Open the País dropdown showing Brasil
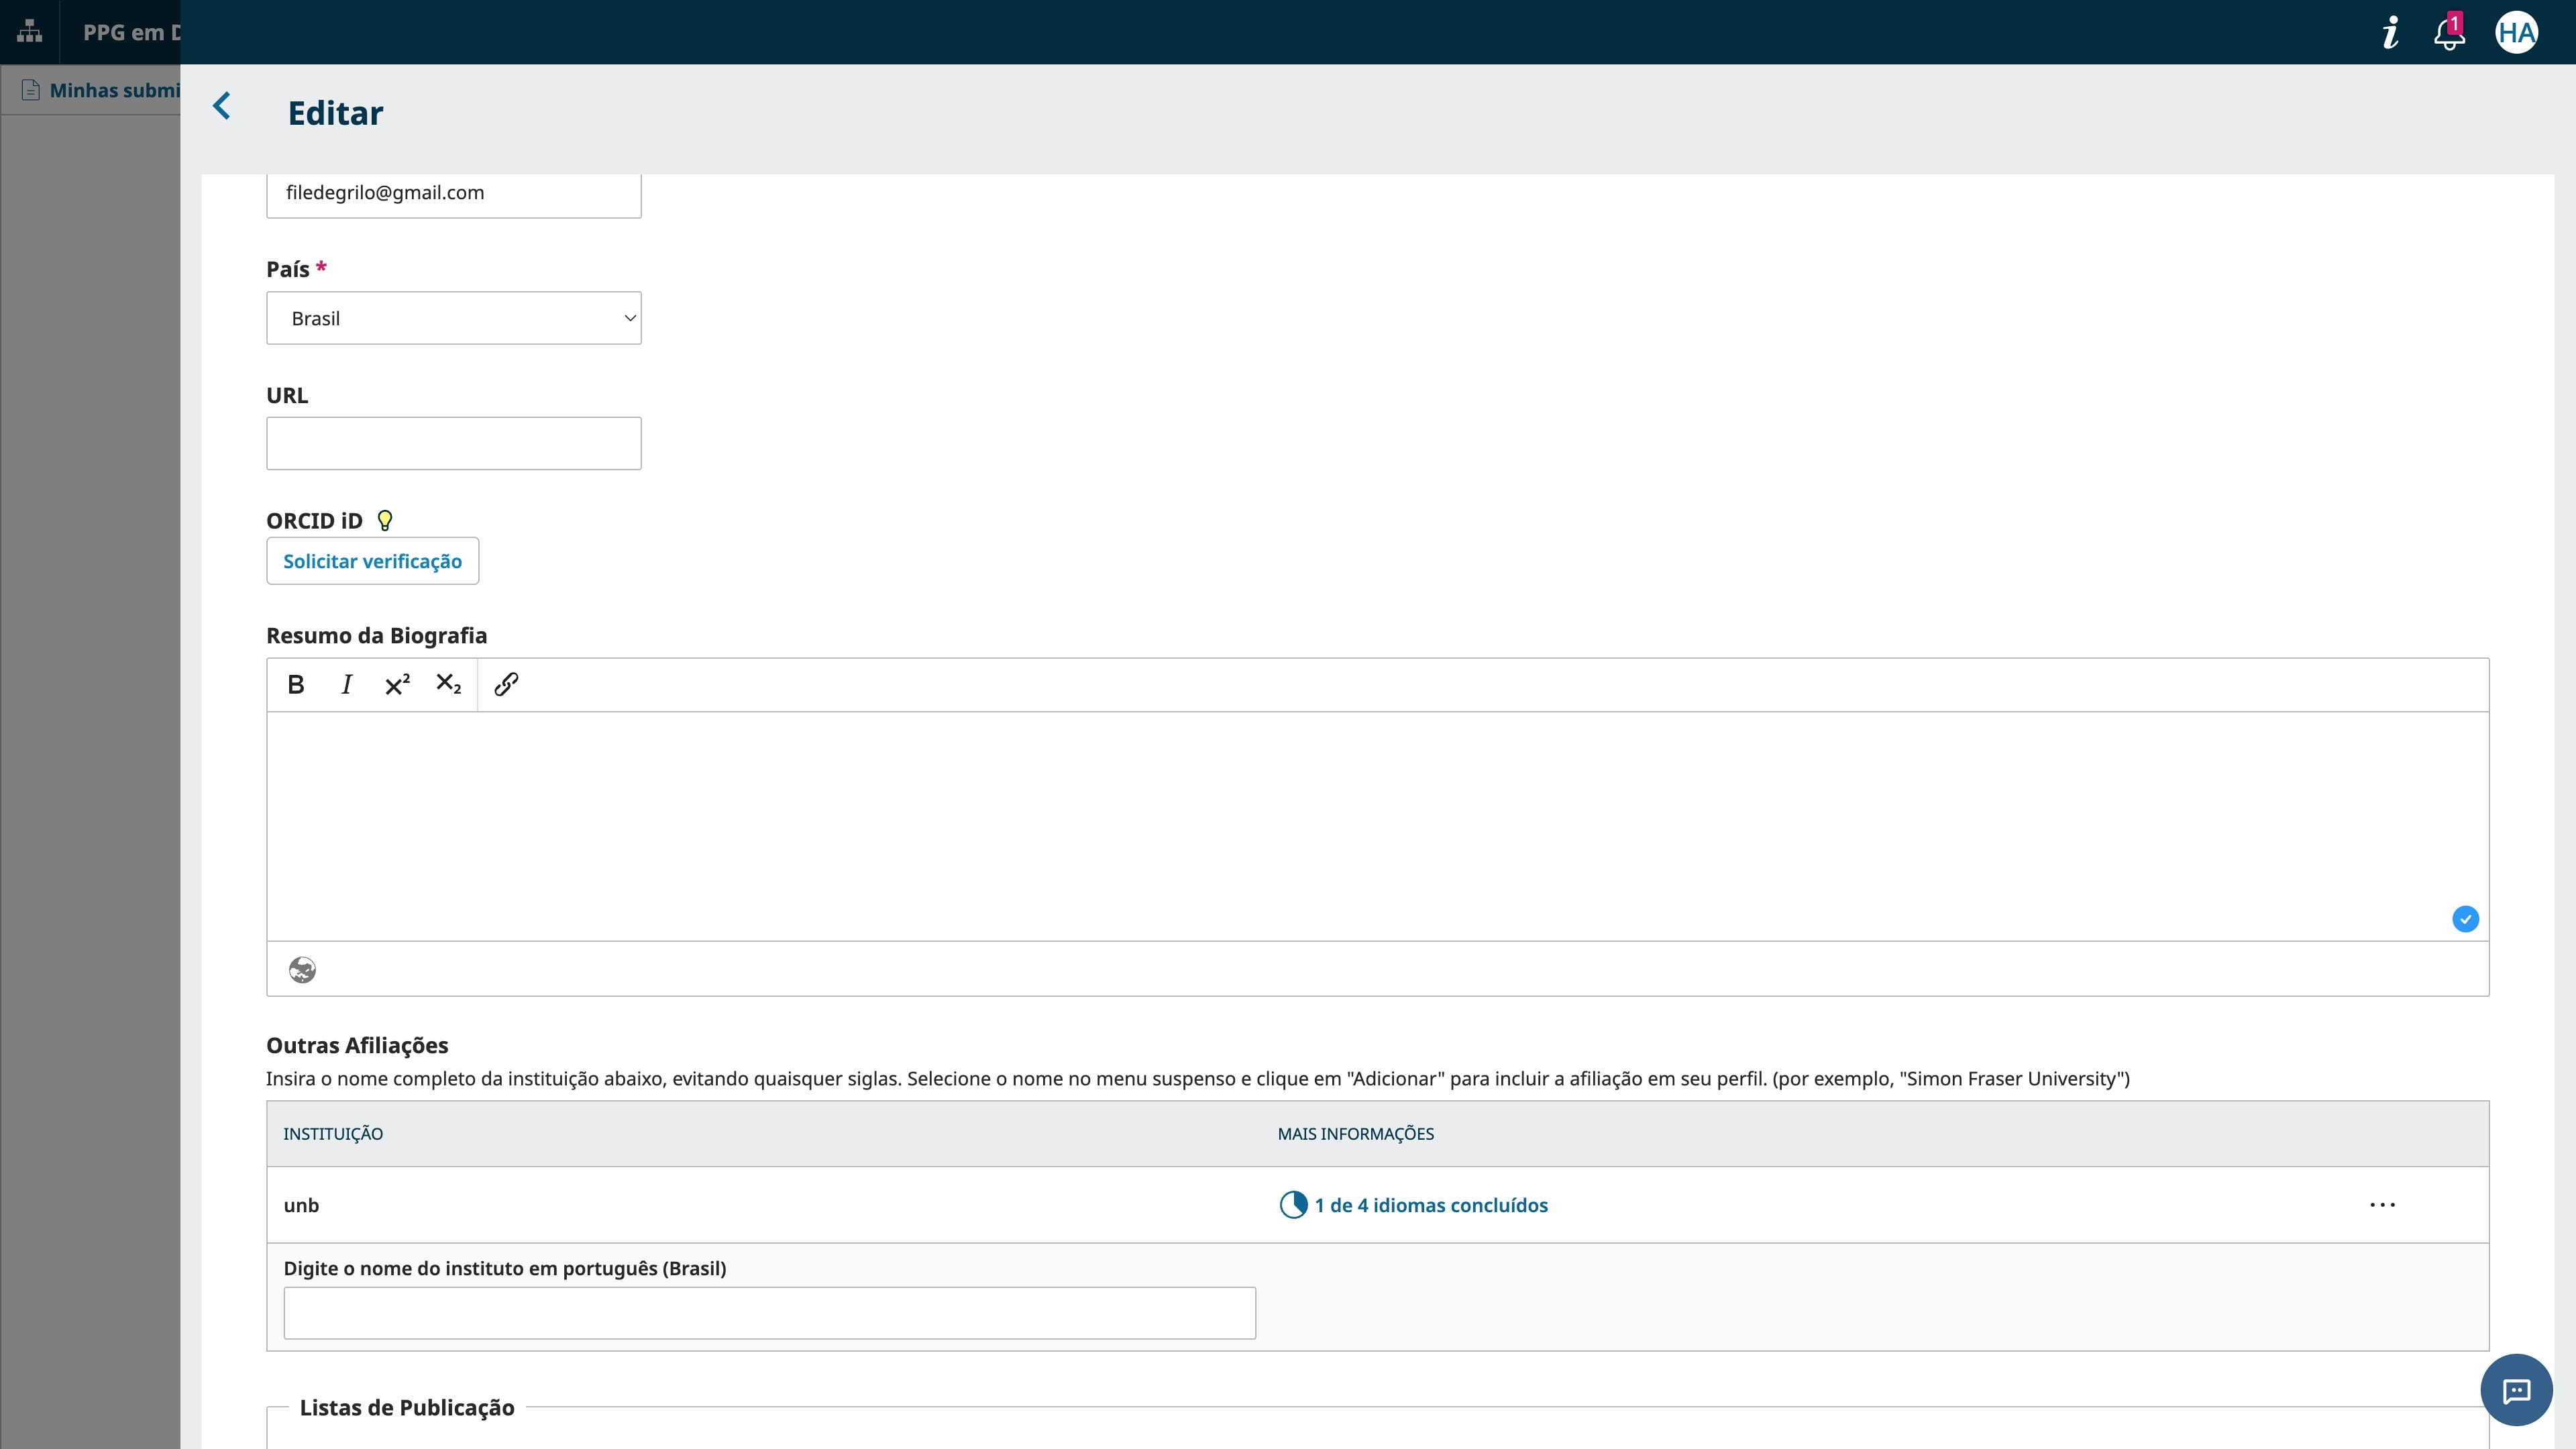The height and width of the screenshot is (1449, 2576). (x=453, y=318)
